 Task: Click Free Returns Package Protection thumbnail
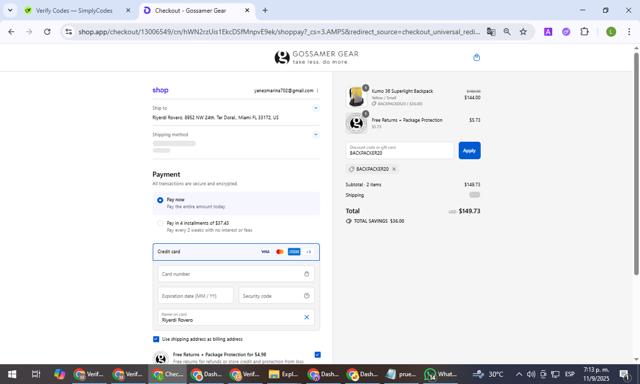tap(356, 123)
